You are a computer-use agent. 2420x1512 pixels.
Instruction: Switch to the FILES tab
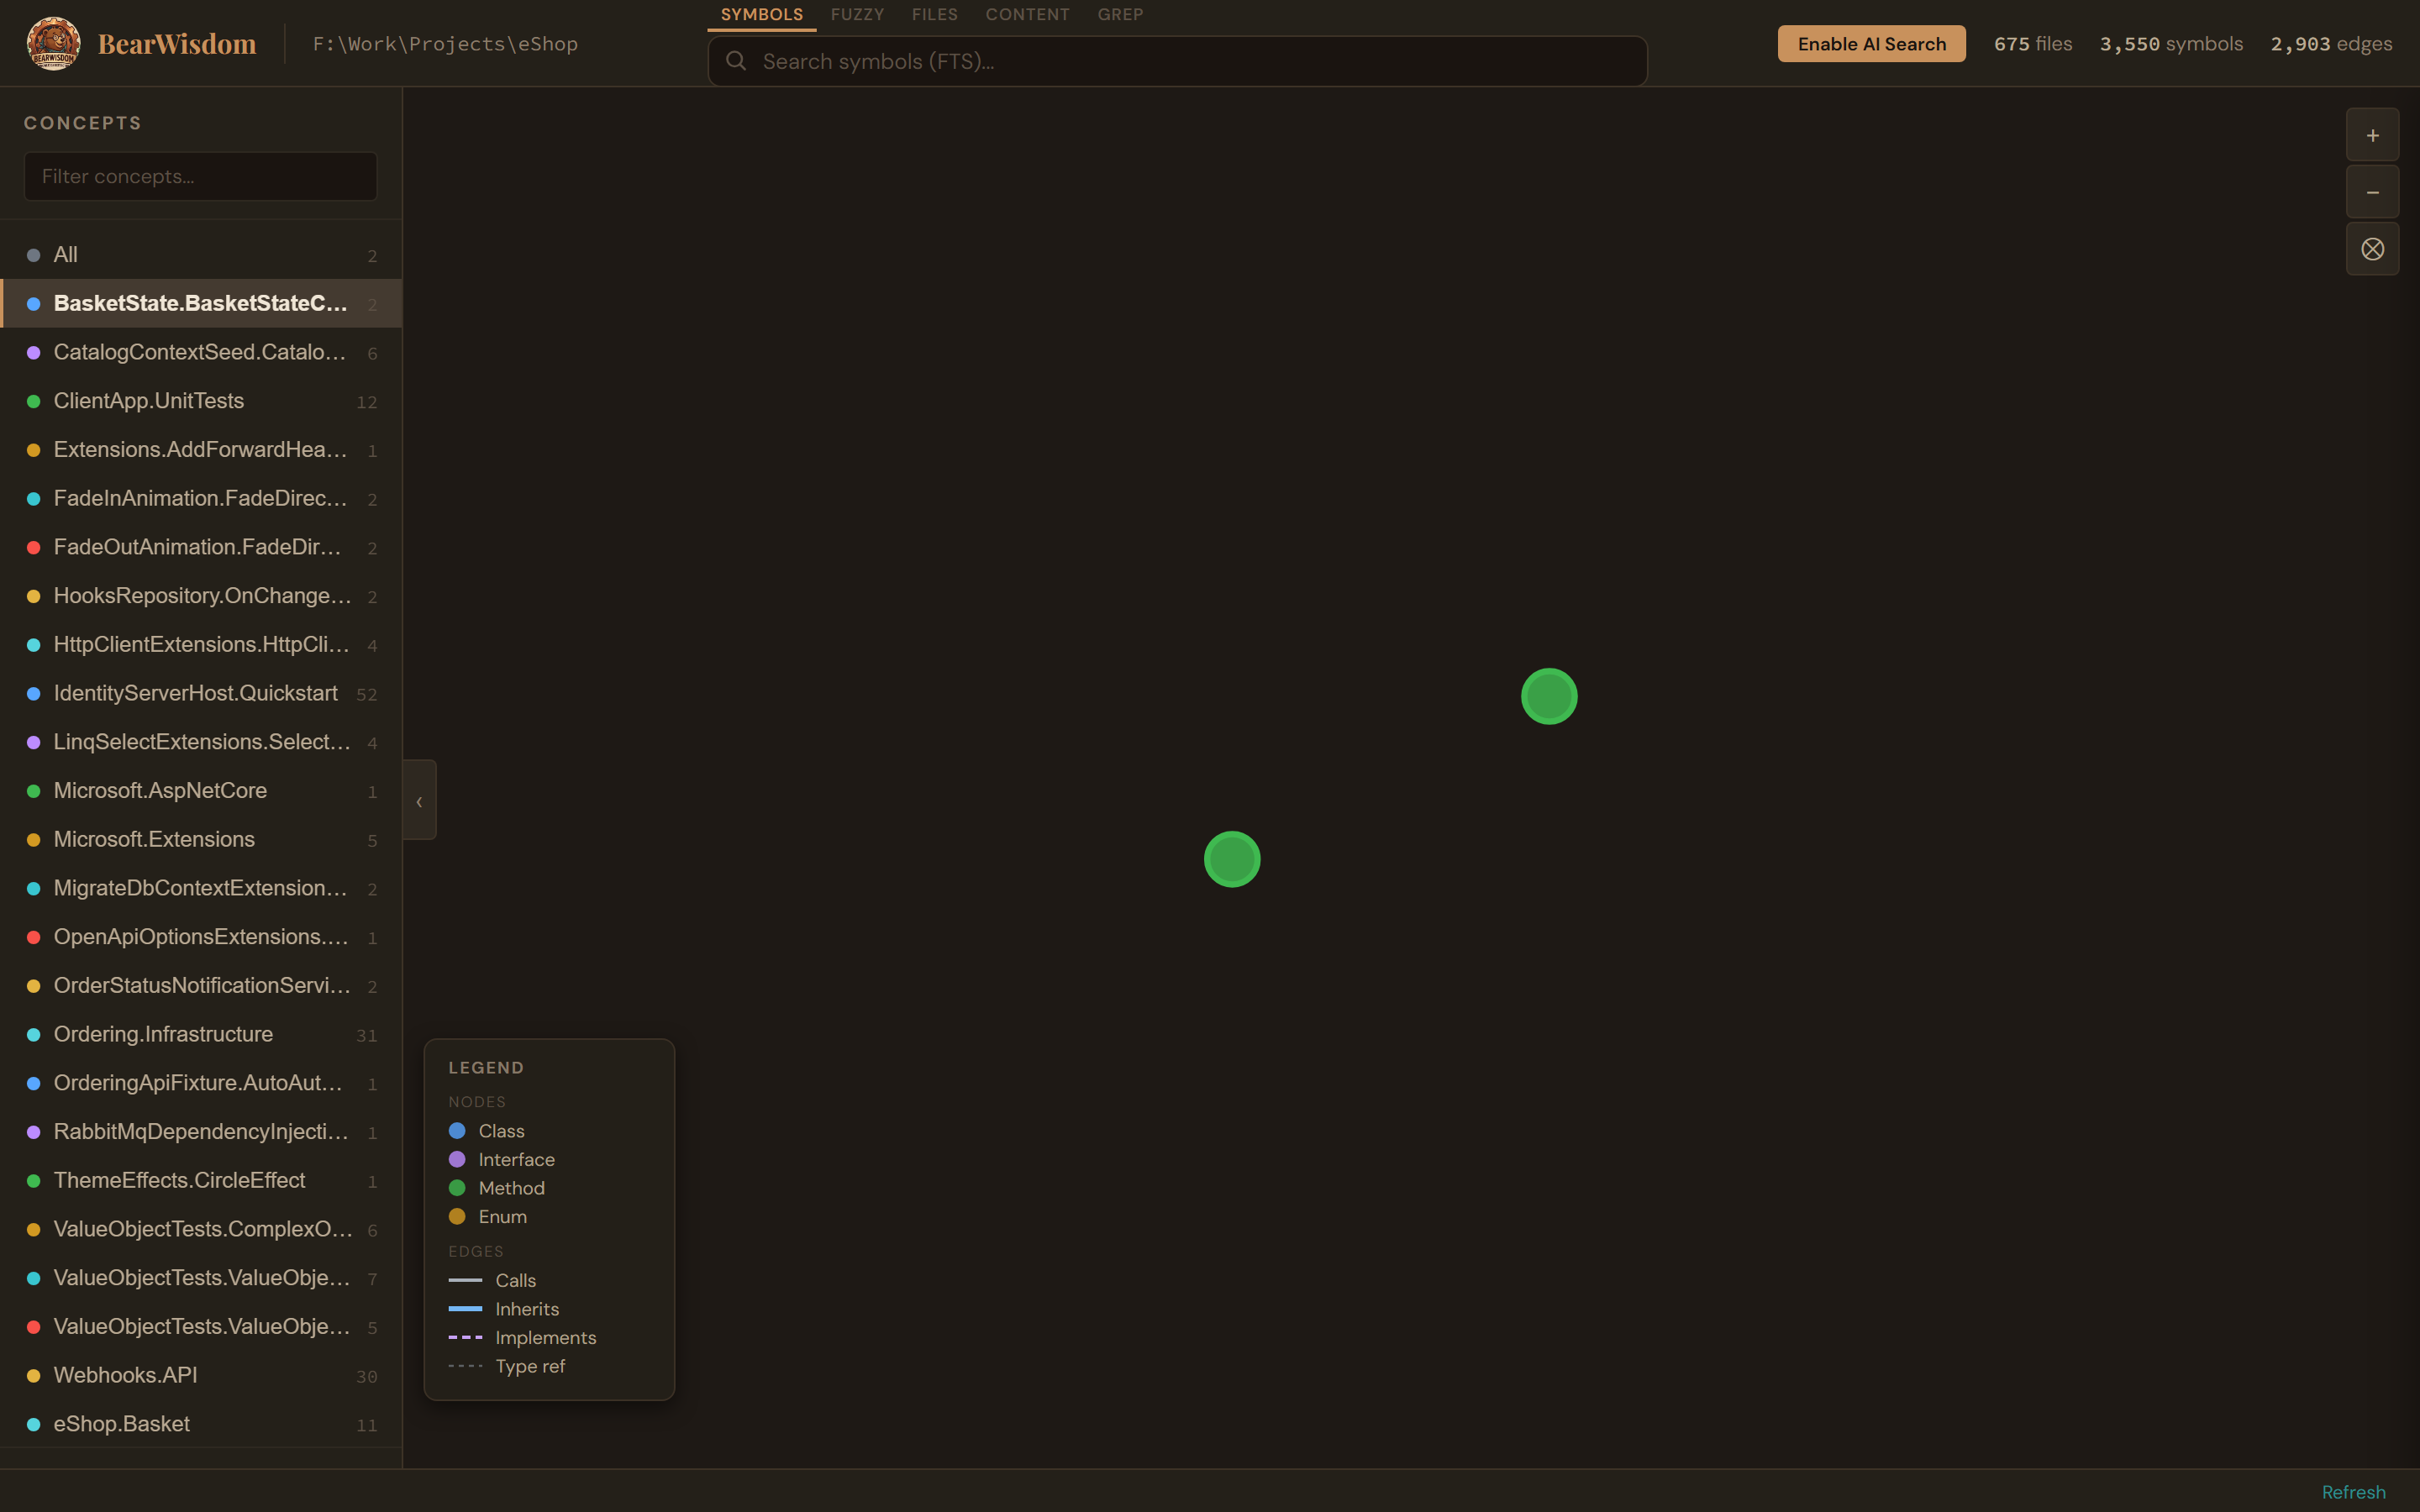tap(934, 14)
